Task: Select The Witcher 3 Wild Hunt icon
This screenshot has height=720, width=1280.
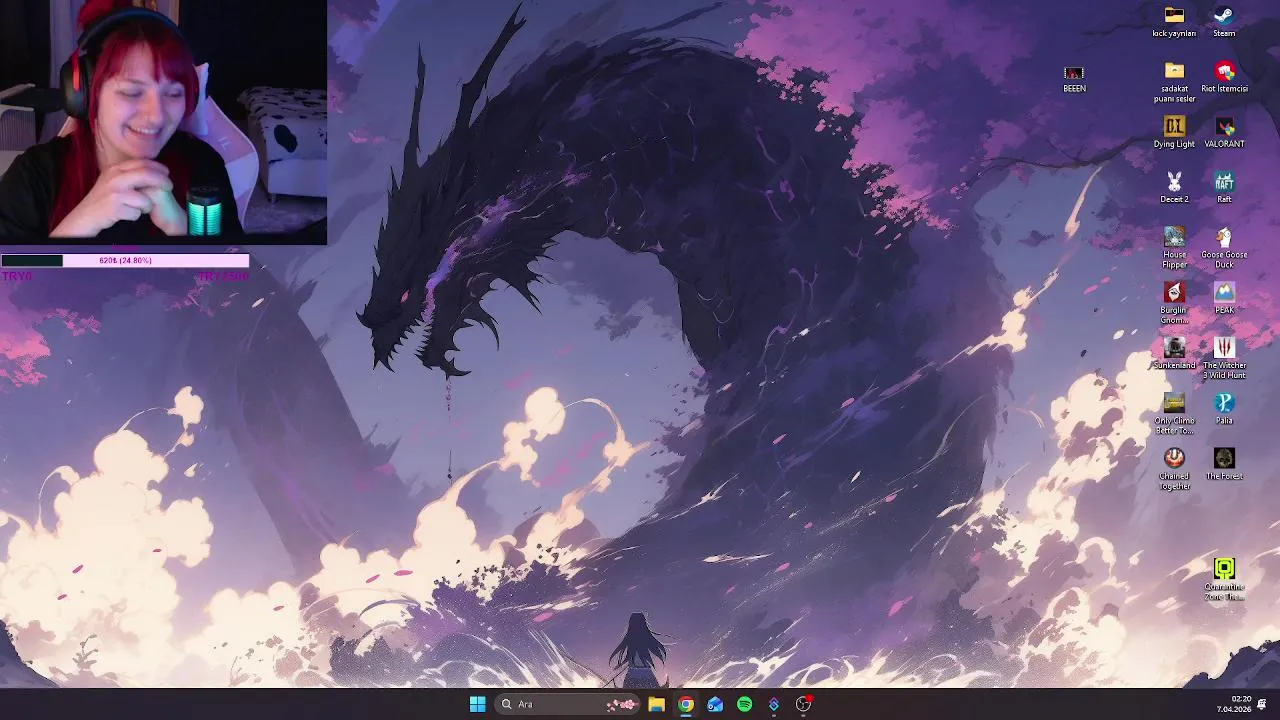Action: pyautogui.click(x=1224, y=358)
